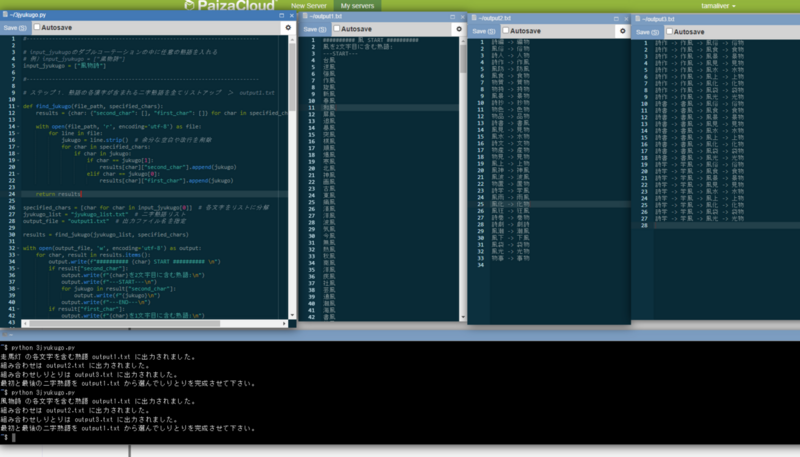Save output3.txt with Save (S) button
800x457 pixels.
tap(647, 32)
